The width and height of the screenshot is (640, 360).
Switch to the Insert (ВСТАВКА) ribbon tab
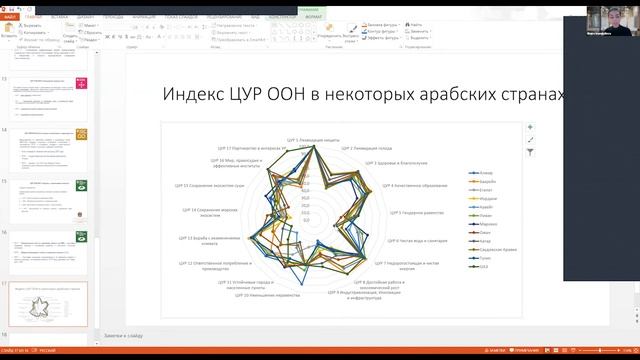tap(60, 17)
